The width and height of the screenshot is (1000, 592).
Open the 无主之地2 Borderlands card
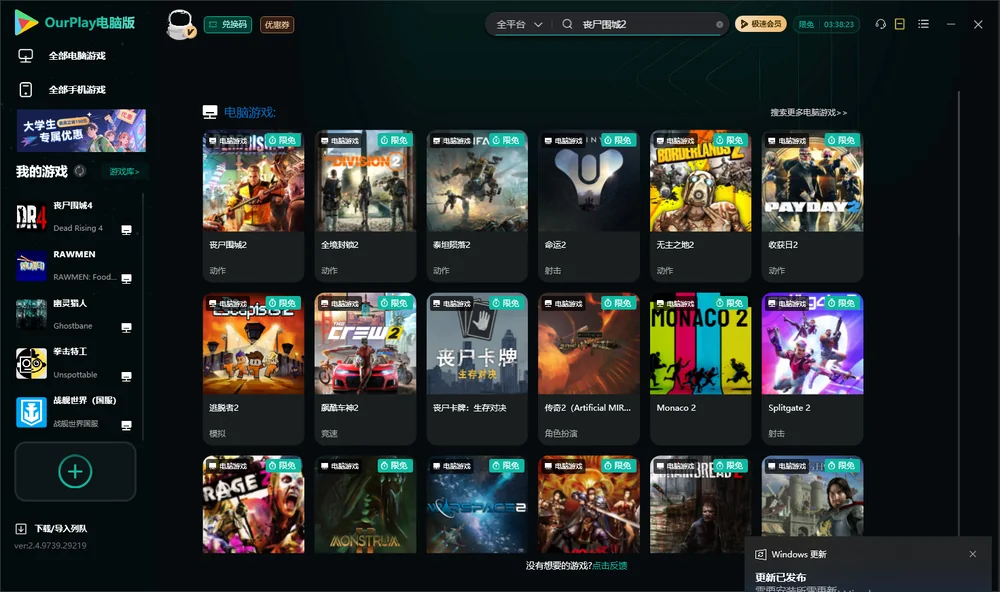[x=700, y=206]
